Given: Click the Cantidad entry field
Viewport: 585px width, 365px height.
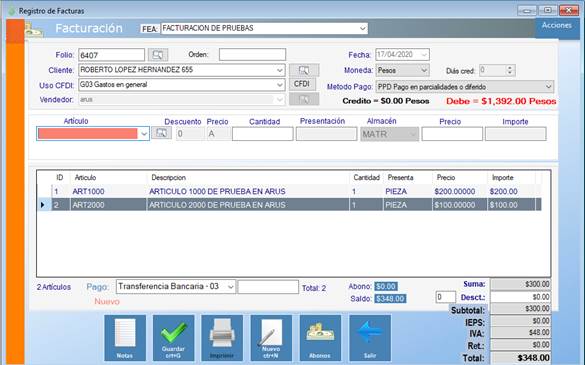Looking at the screenshot, I should [263, 134].
